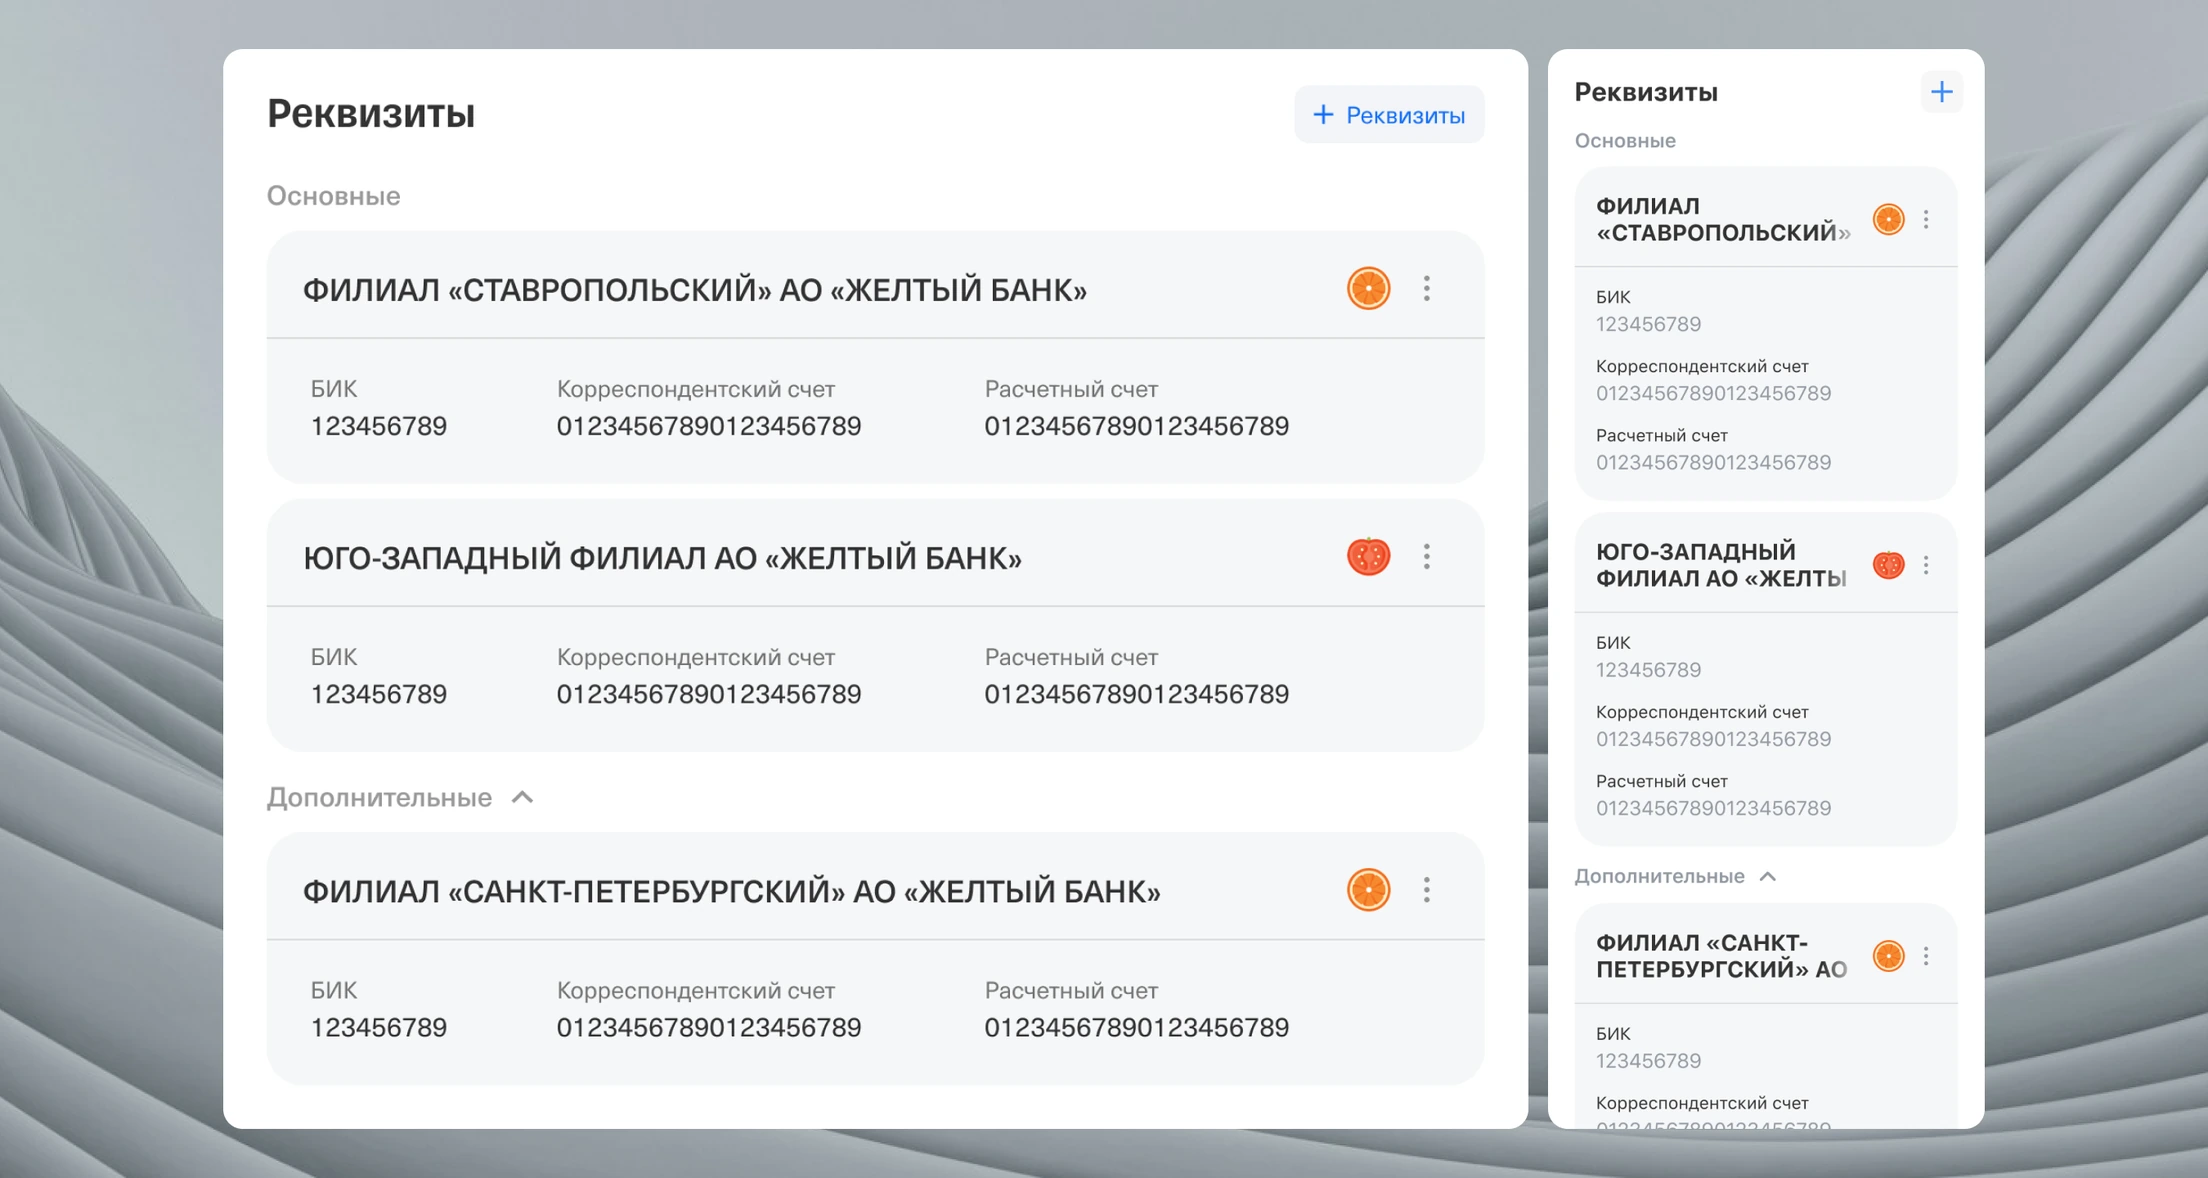Click side panel title 'ЮГО-ЗАПАДНЫЙ ФИЛИАЛ АО'
The width and height of the screenshot is (2208, 1178).
point(1721,565)
